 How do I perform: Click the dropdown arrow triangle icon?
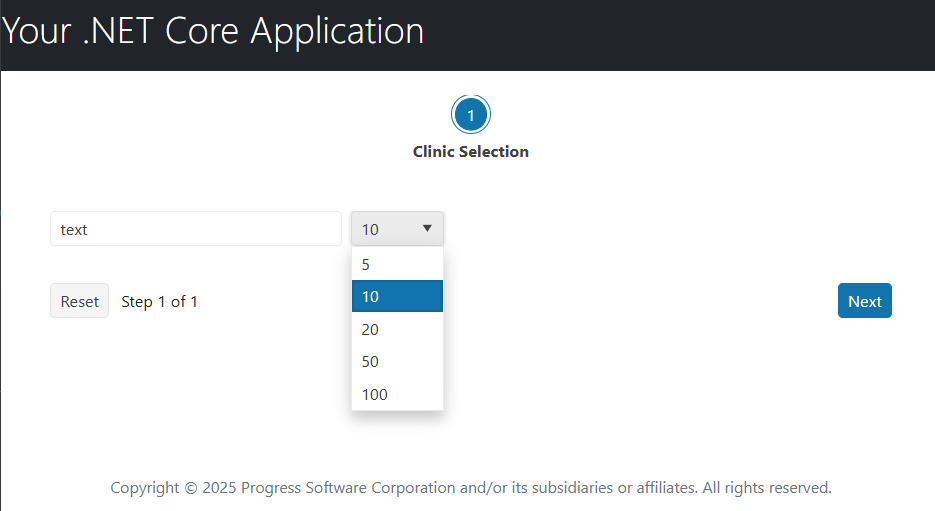tap(427, 229)
